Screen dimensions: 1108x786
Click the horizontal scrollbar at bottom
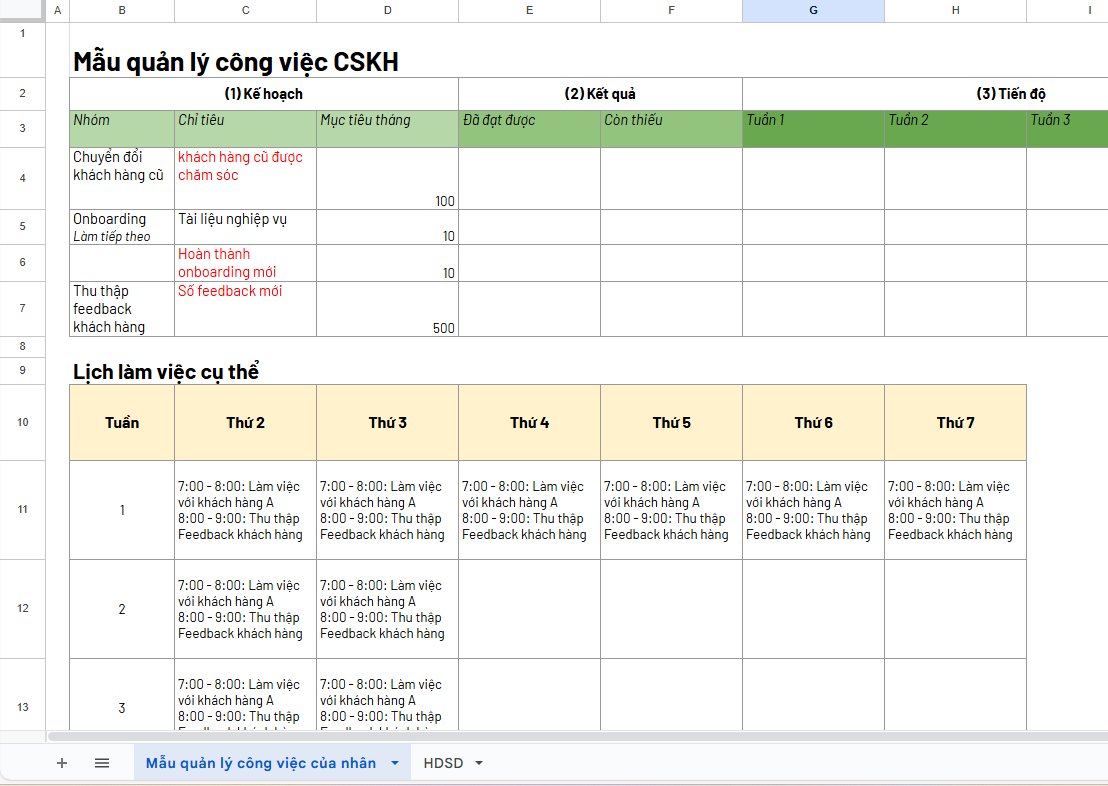[500, 737]
